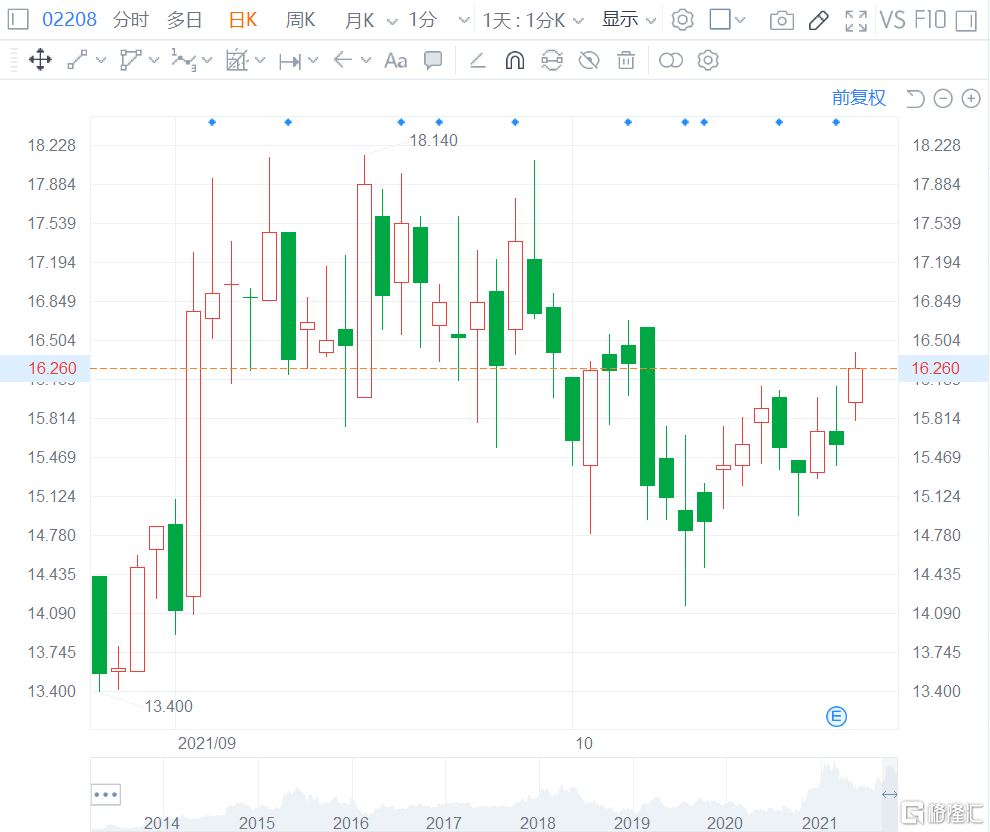The height and width of the screenshot is (832, 990).
Task: Click the blue E event marker
Action: click(837, 716)
